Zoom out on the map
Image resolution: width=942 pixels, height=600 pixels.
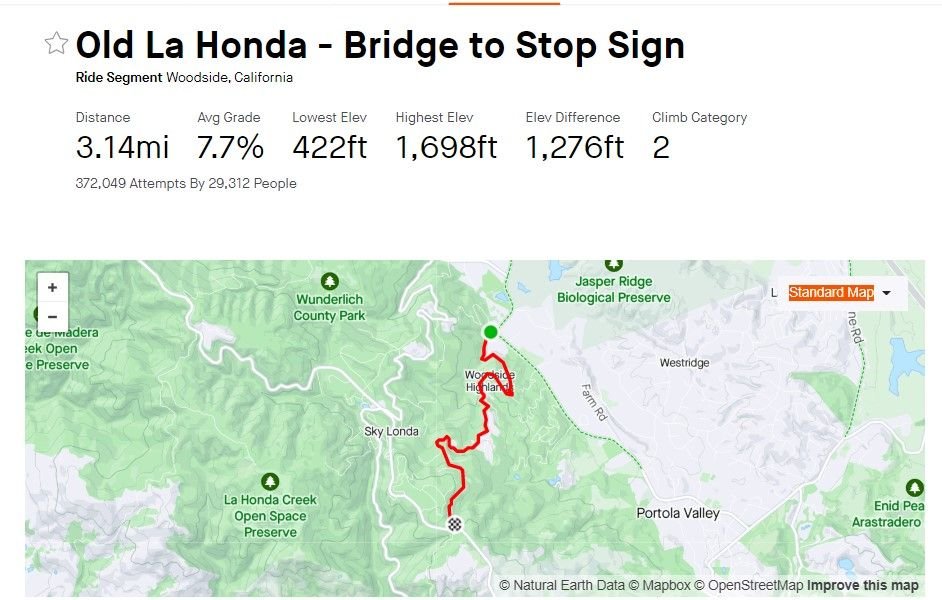(52, 317)
